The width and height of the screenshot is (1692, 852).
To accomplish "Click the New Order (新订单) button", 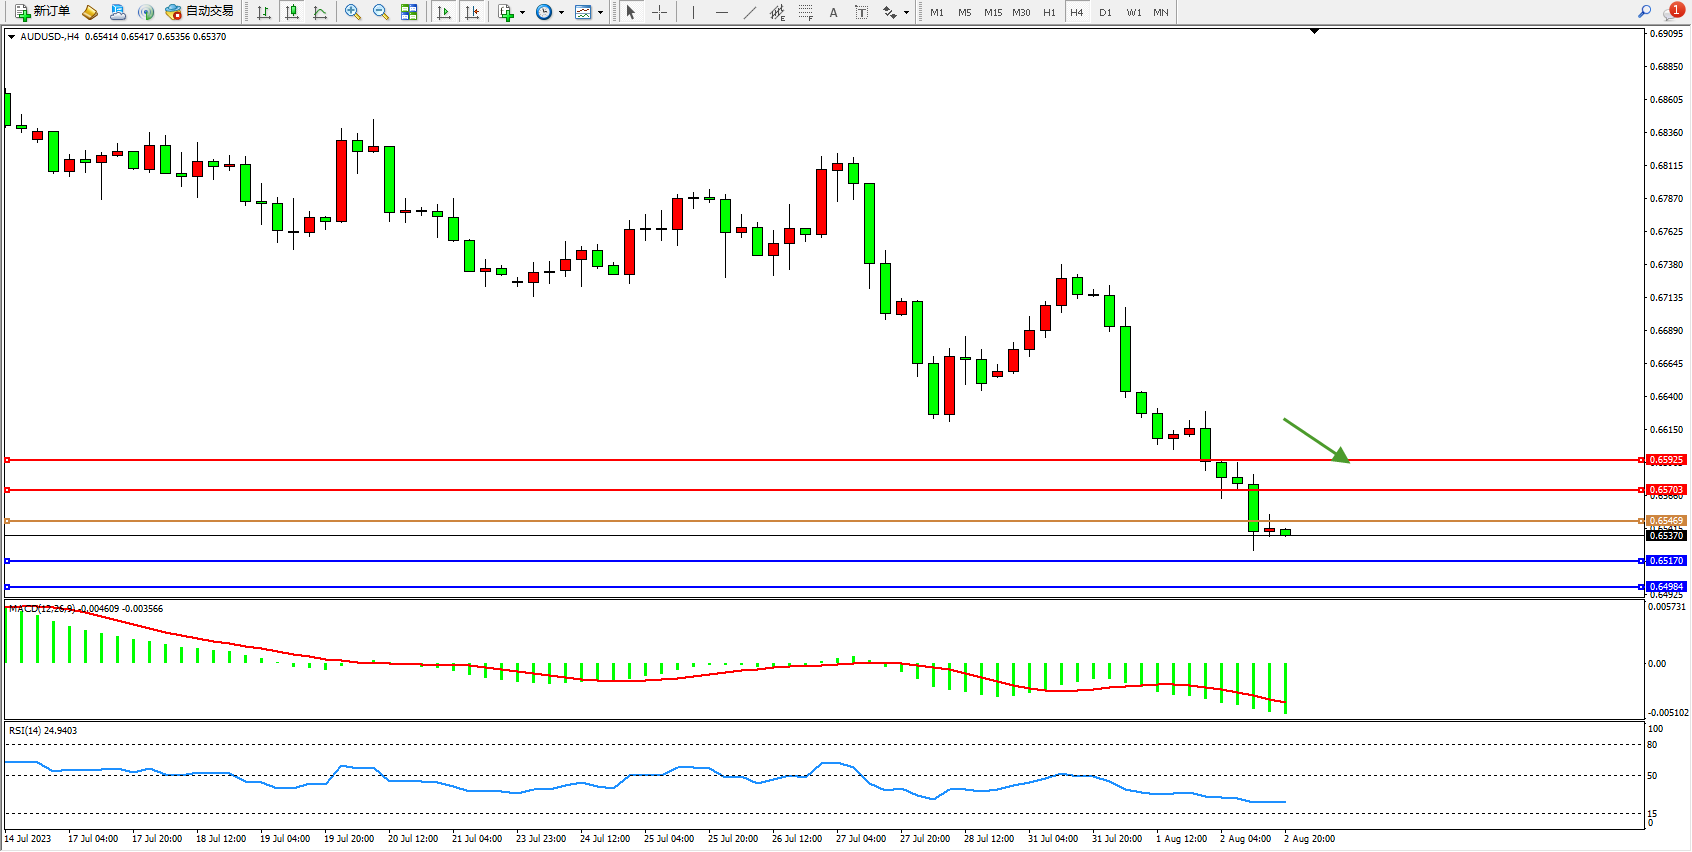I will 42,12.
